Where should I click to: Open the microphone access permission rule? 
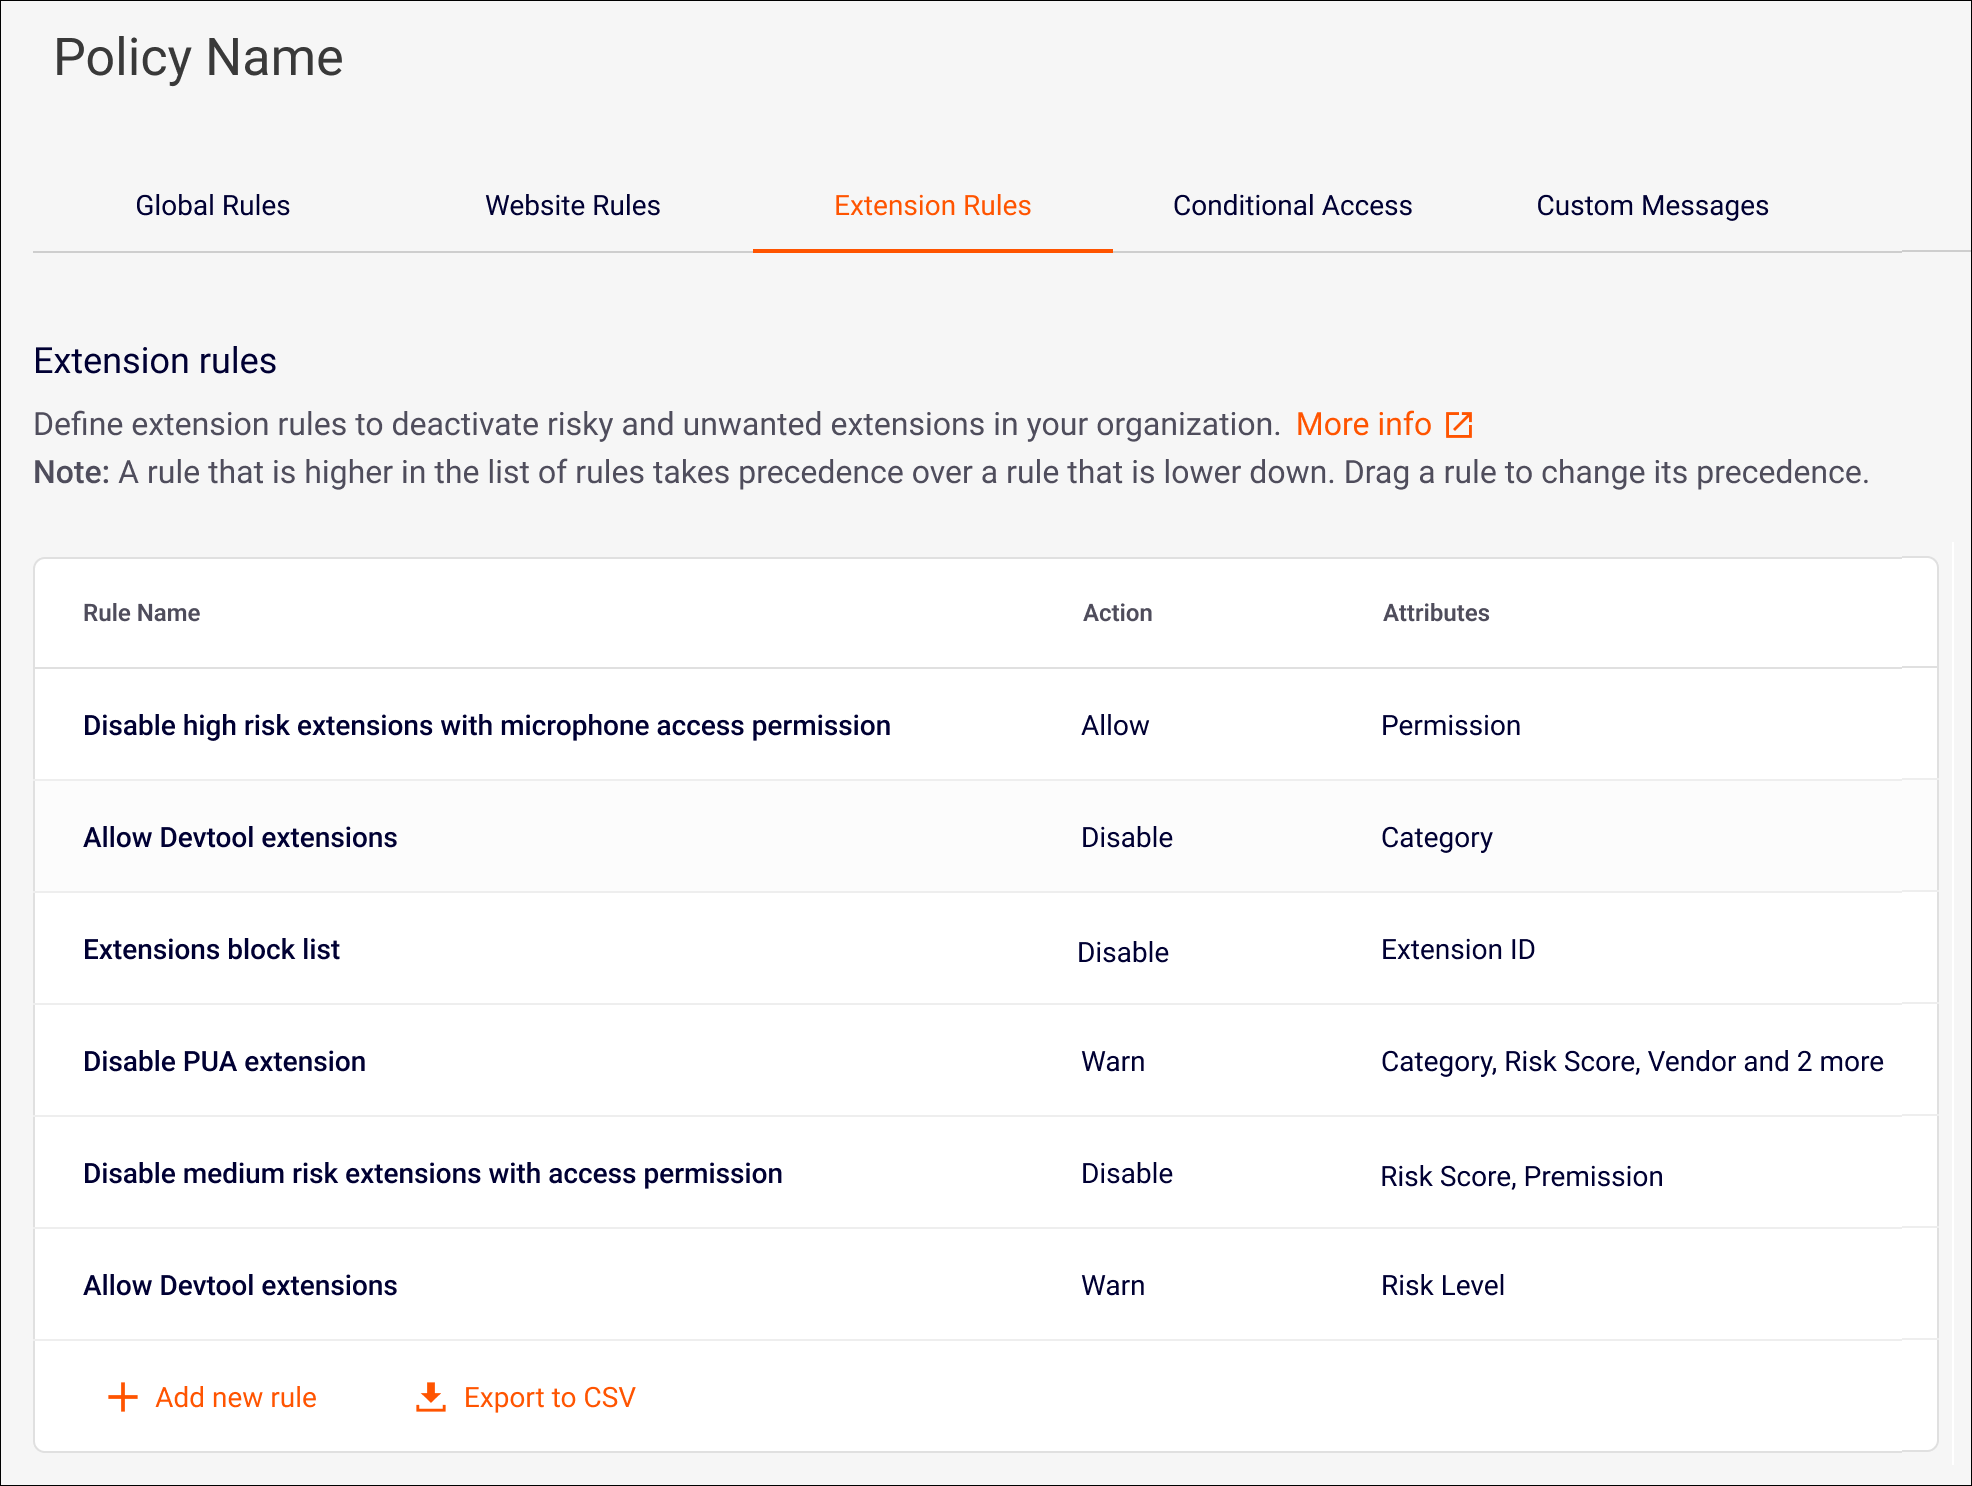(486, 725)
